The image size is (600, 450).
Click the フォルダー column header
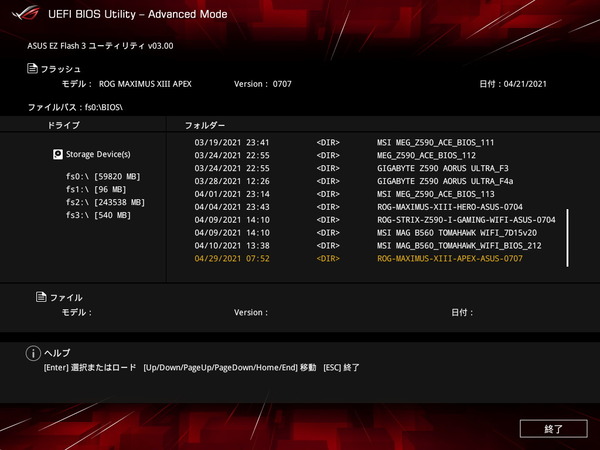click(x=205, y=125)
